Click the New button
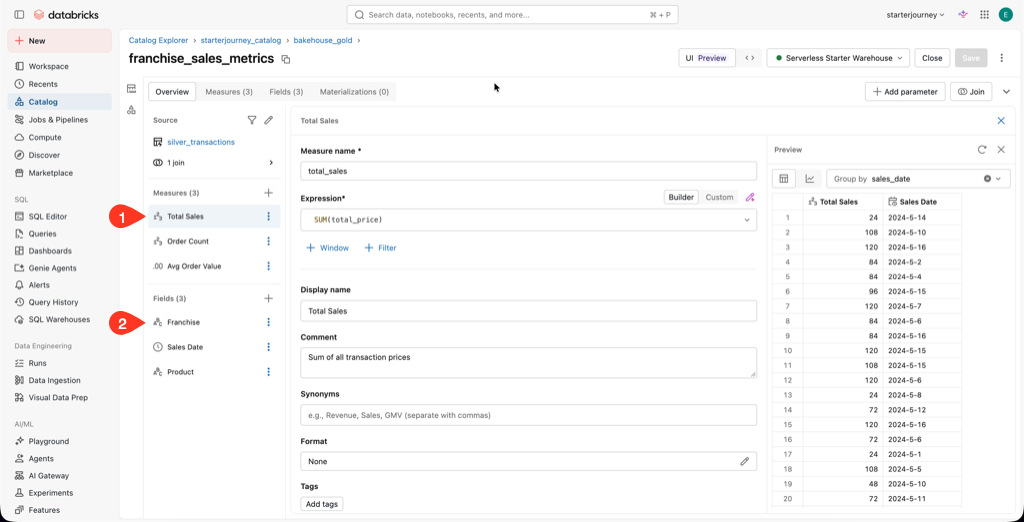Image resolution: width=1024 pixels, height=522 pixels. pos(59,41)
